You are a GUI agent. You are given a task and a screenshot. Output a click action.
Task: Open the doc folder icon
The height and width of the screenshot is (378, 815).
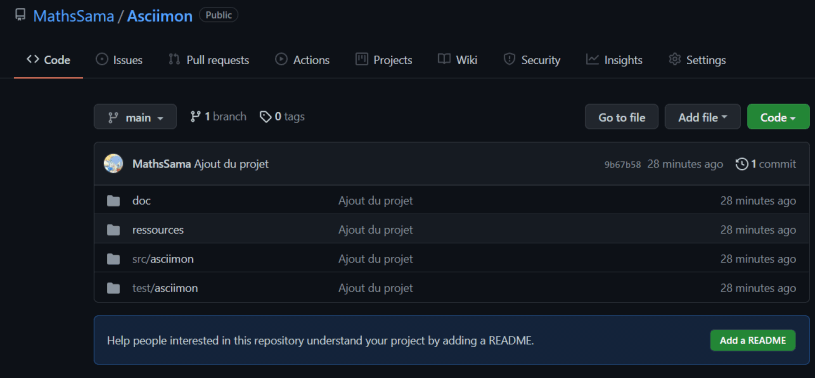[113, 201]
